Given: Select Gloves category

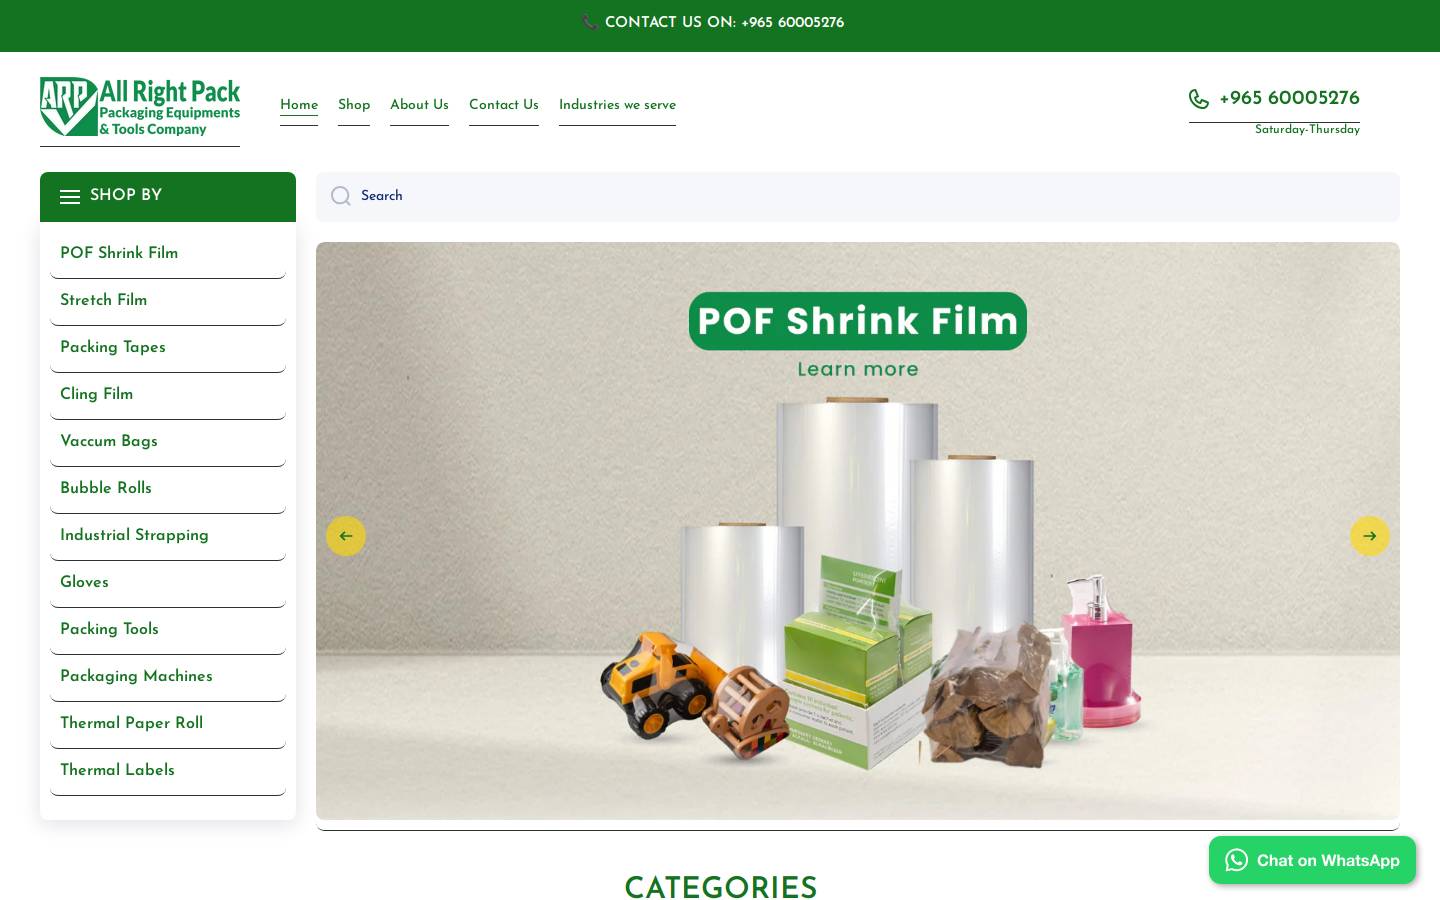Looking at the screenshot, I should (168, 583).
